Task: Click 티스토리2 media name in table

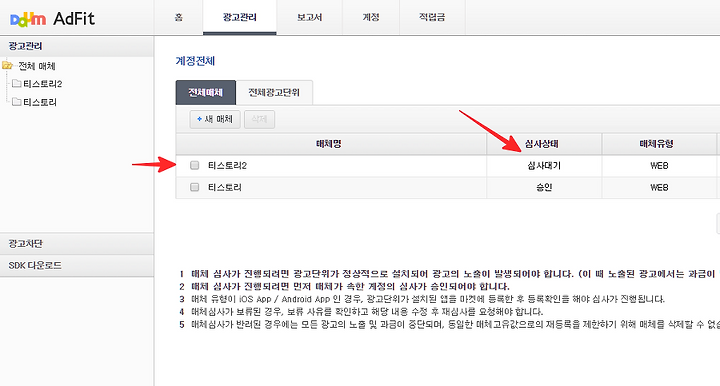Action: coord(227,166)
